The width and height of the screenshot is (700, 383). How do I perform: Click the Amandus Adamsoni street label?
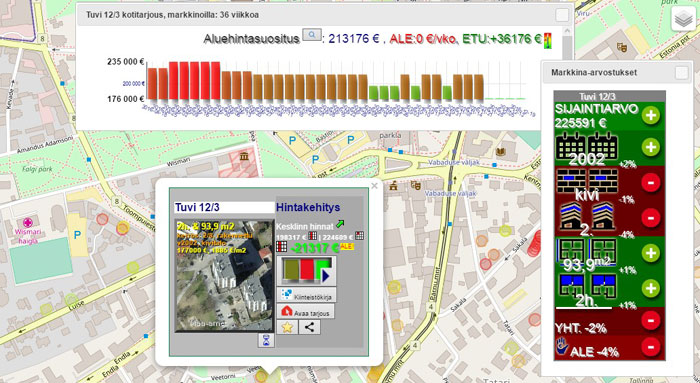tap(45, 145)
